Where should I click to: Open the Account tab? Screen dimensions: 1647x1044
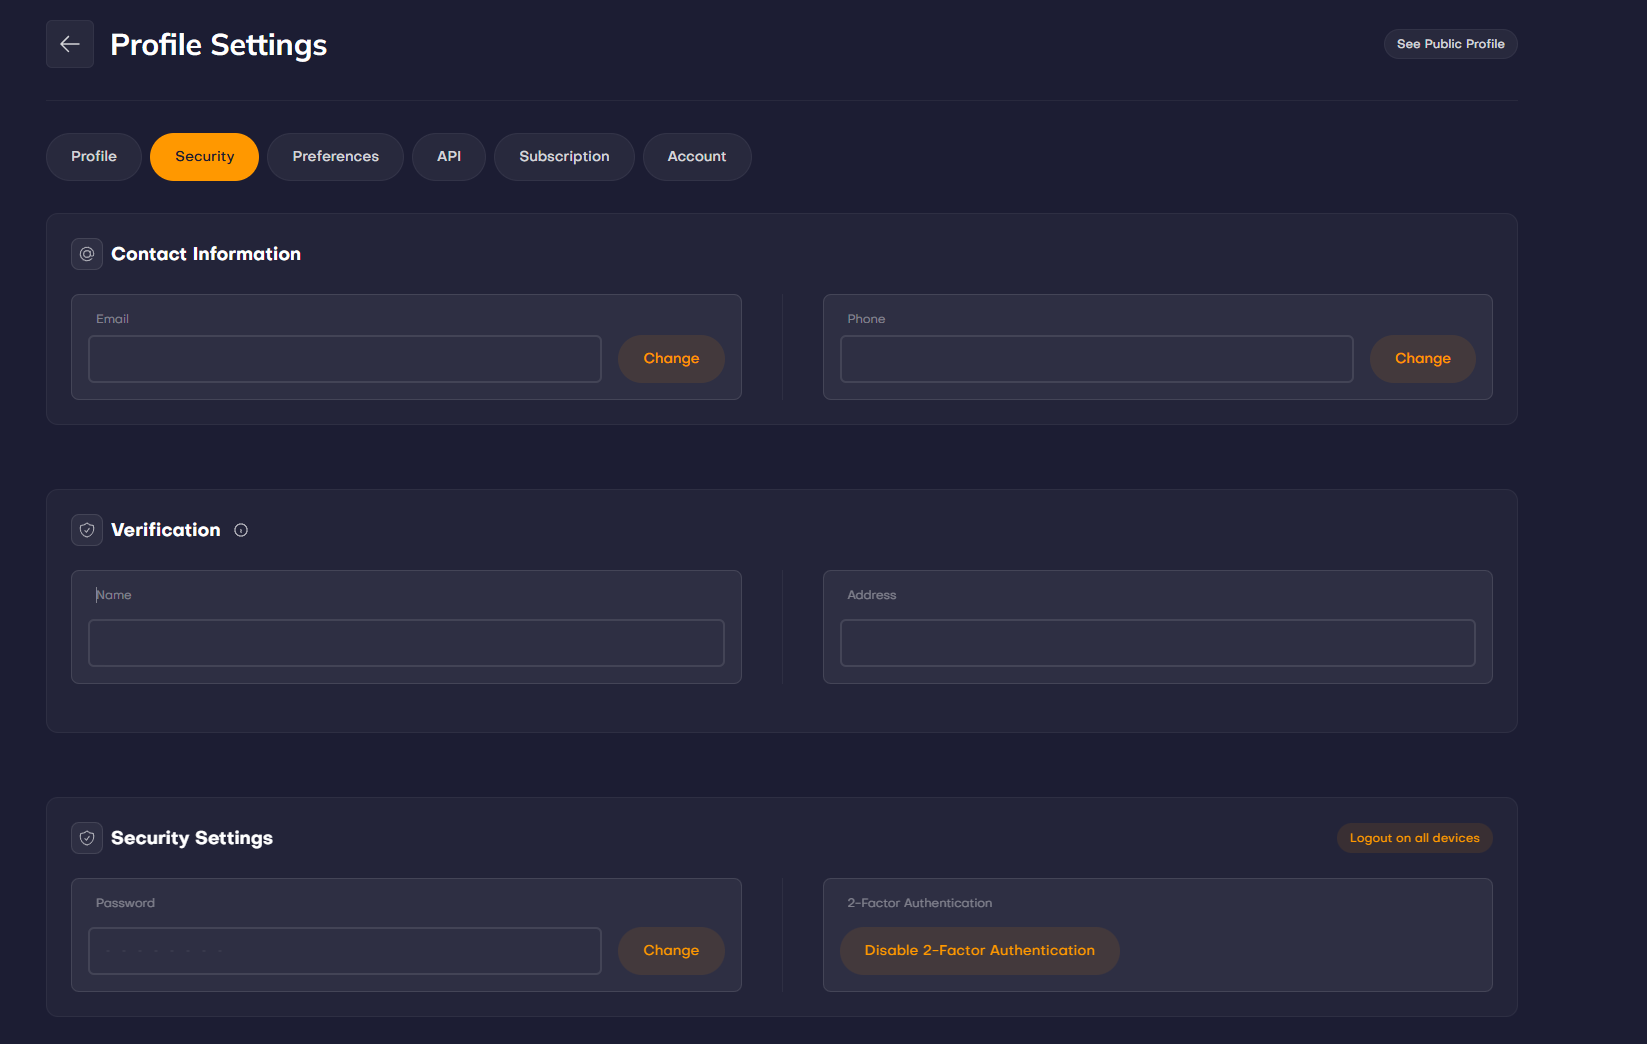[697, 157]
